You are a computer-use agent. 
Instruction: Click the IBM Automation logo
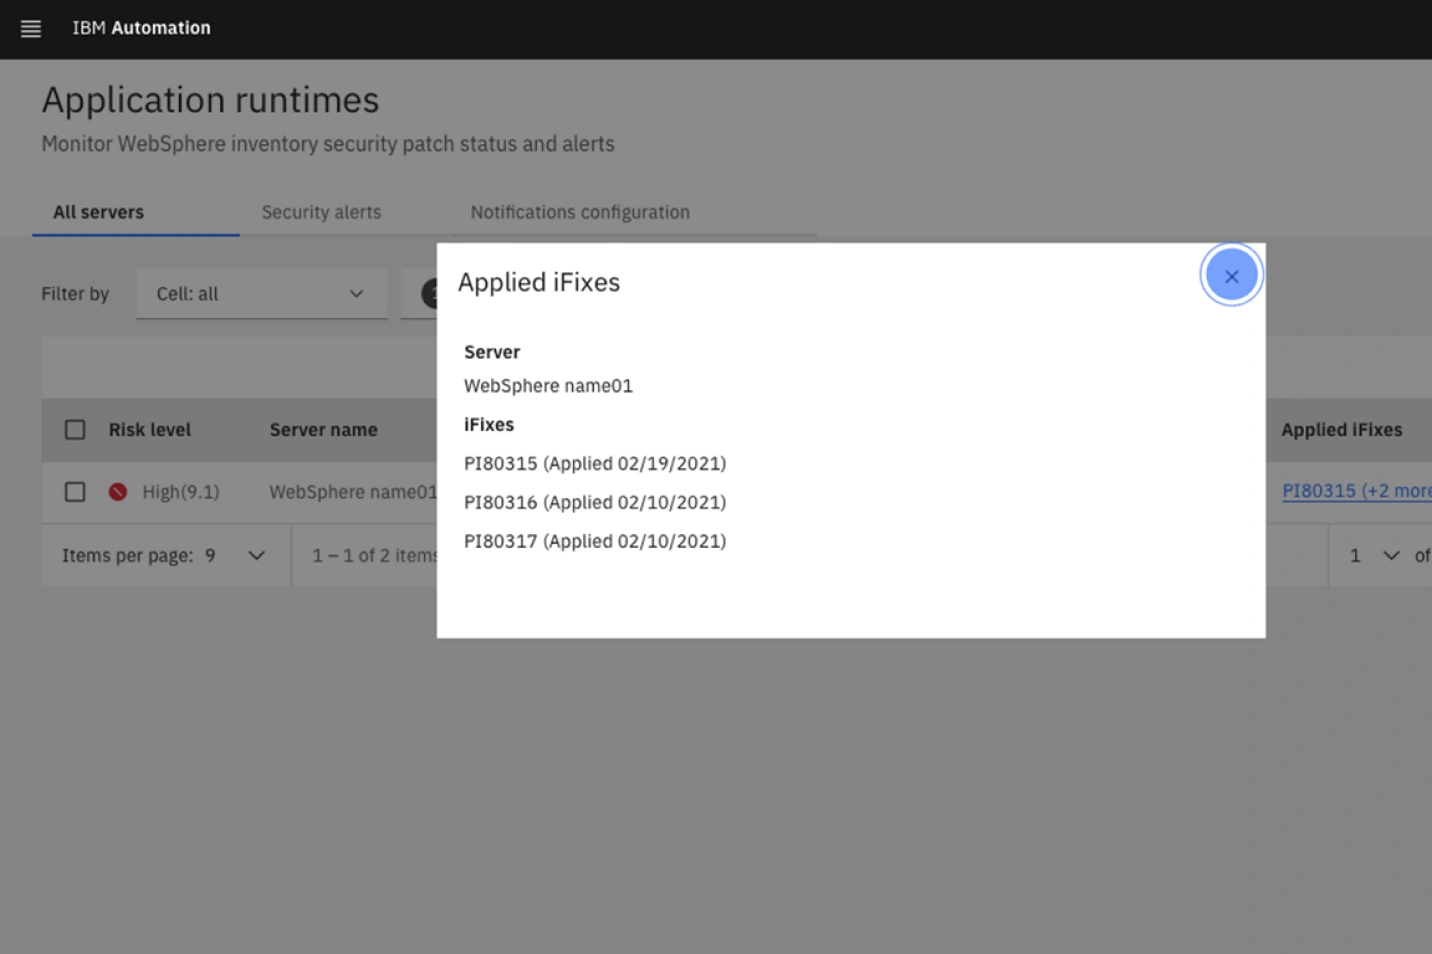pos(141,28)
